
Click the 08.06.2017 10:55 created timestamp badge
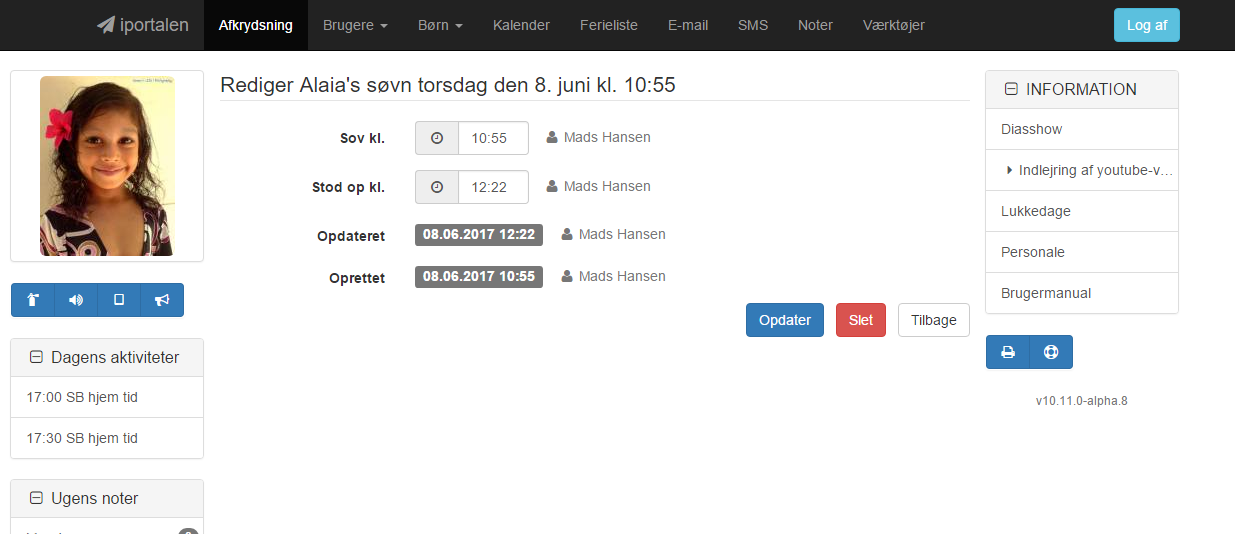click(479, 276)
